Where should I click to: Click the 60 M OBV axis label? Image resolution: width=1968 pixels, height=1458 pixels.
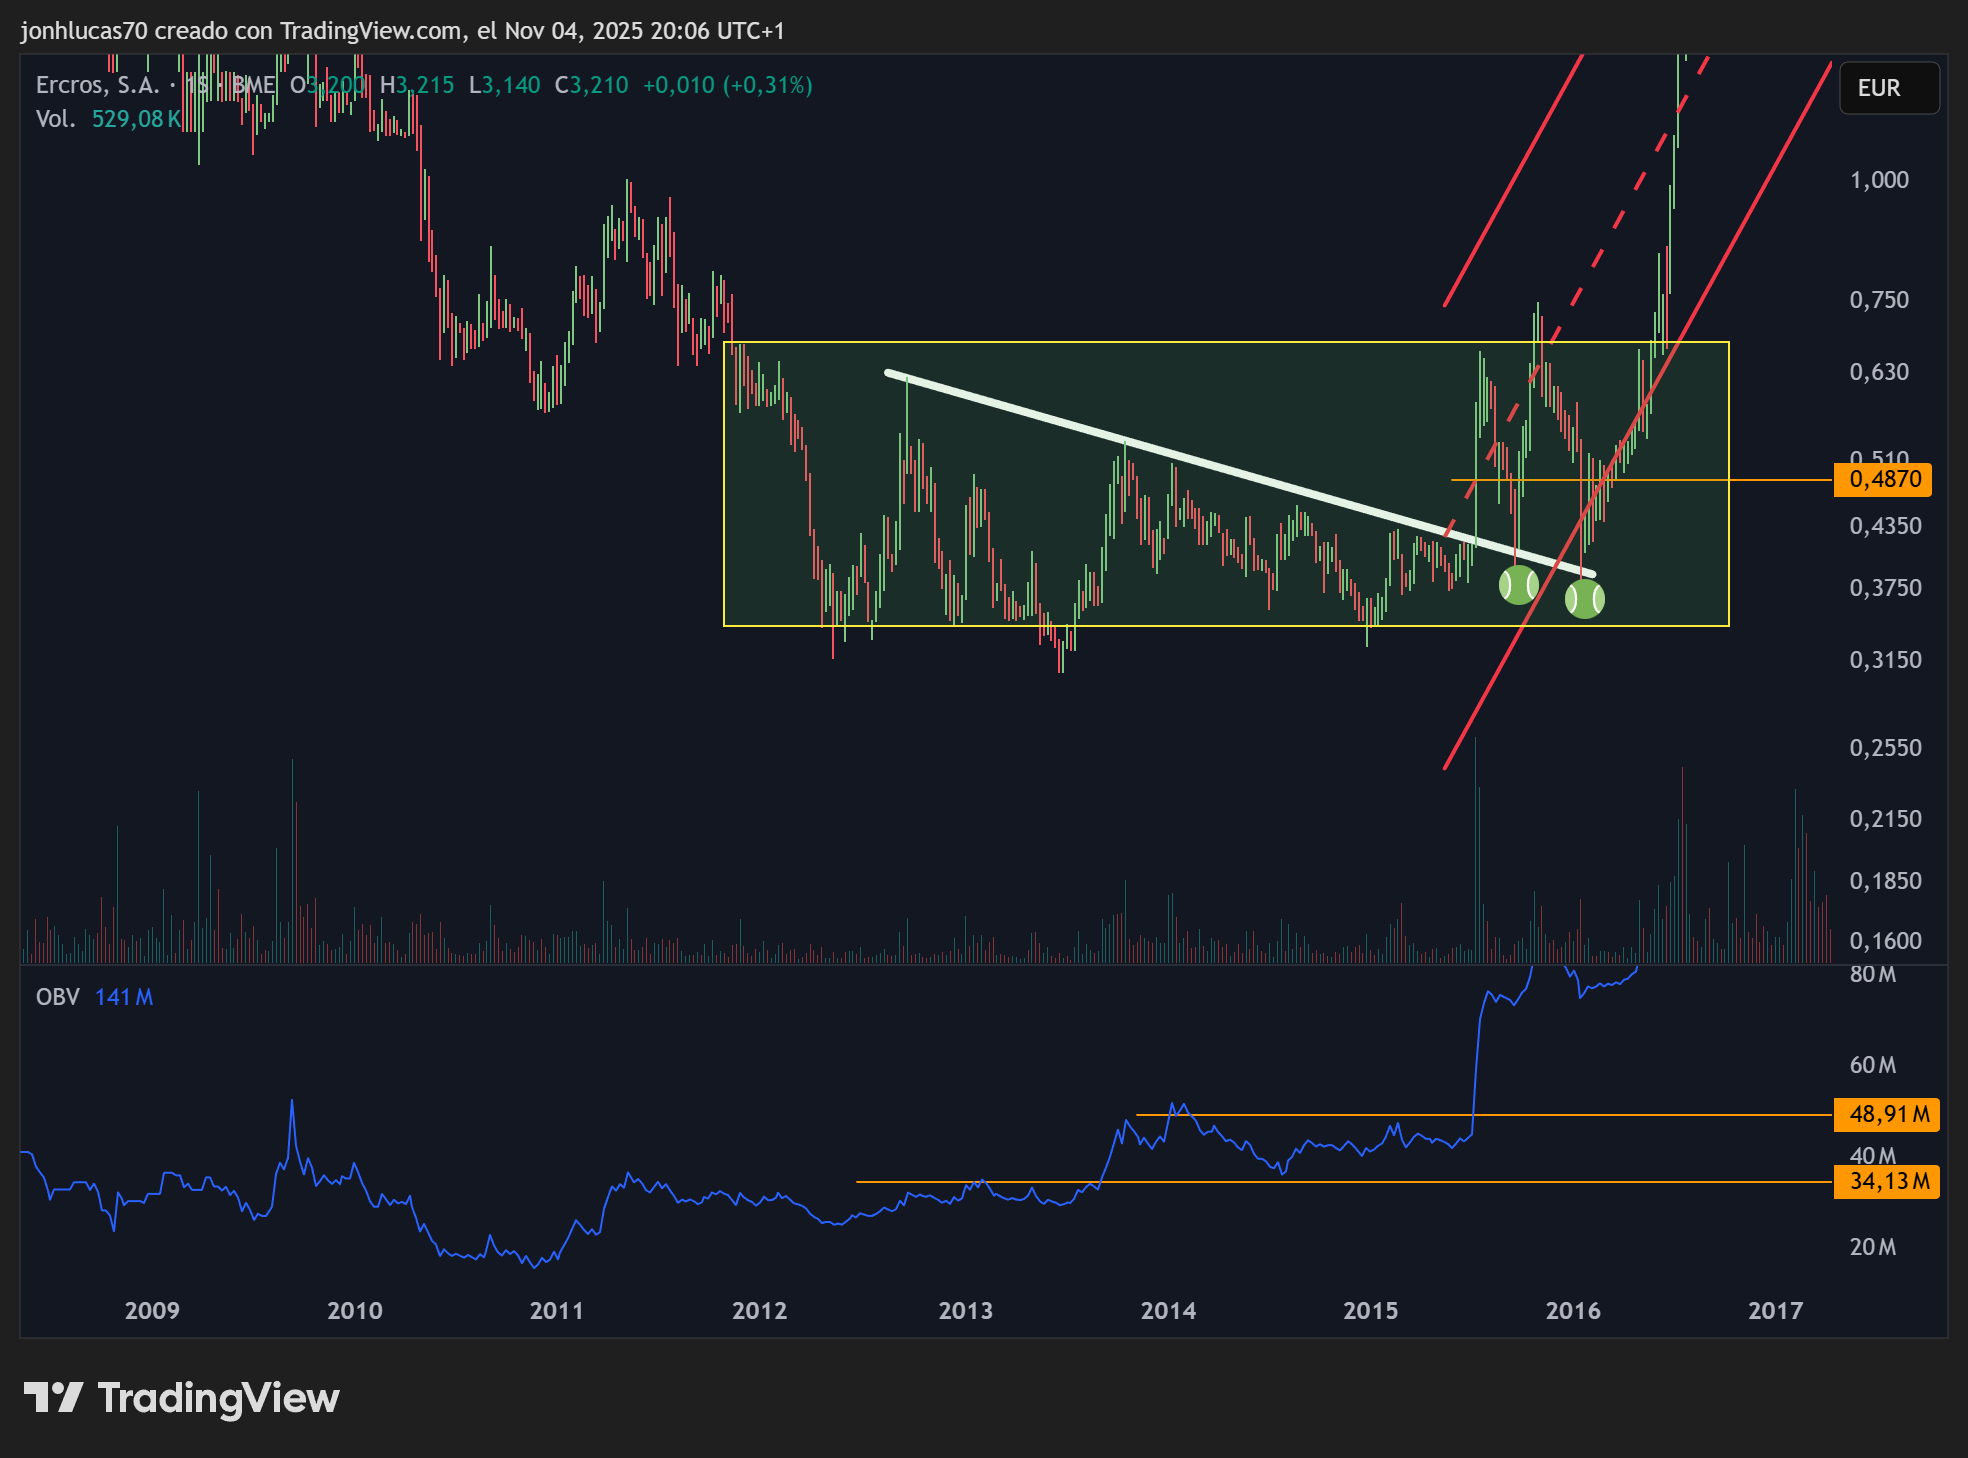[x=1872, y=1065]
